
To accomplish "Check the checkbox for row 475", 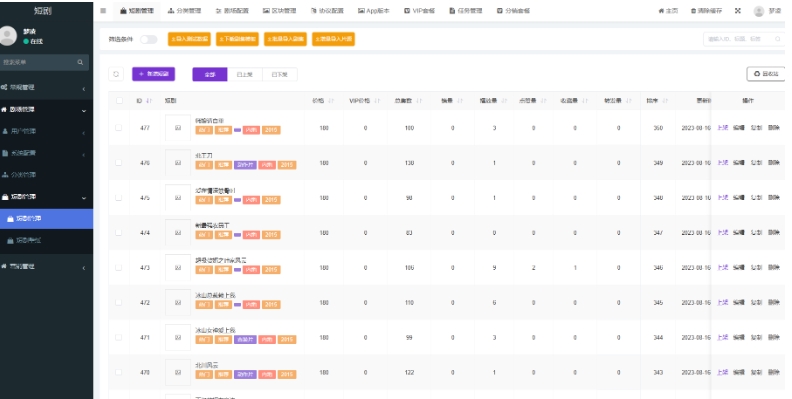I will click(x=119, y=197).
